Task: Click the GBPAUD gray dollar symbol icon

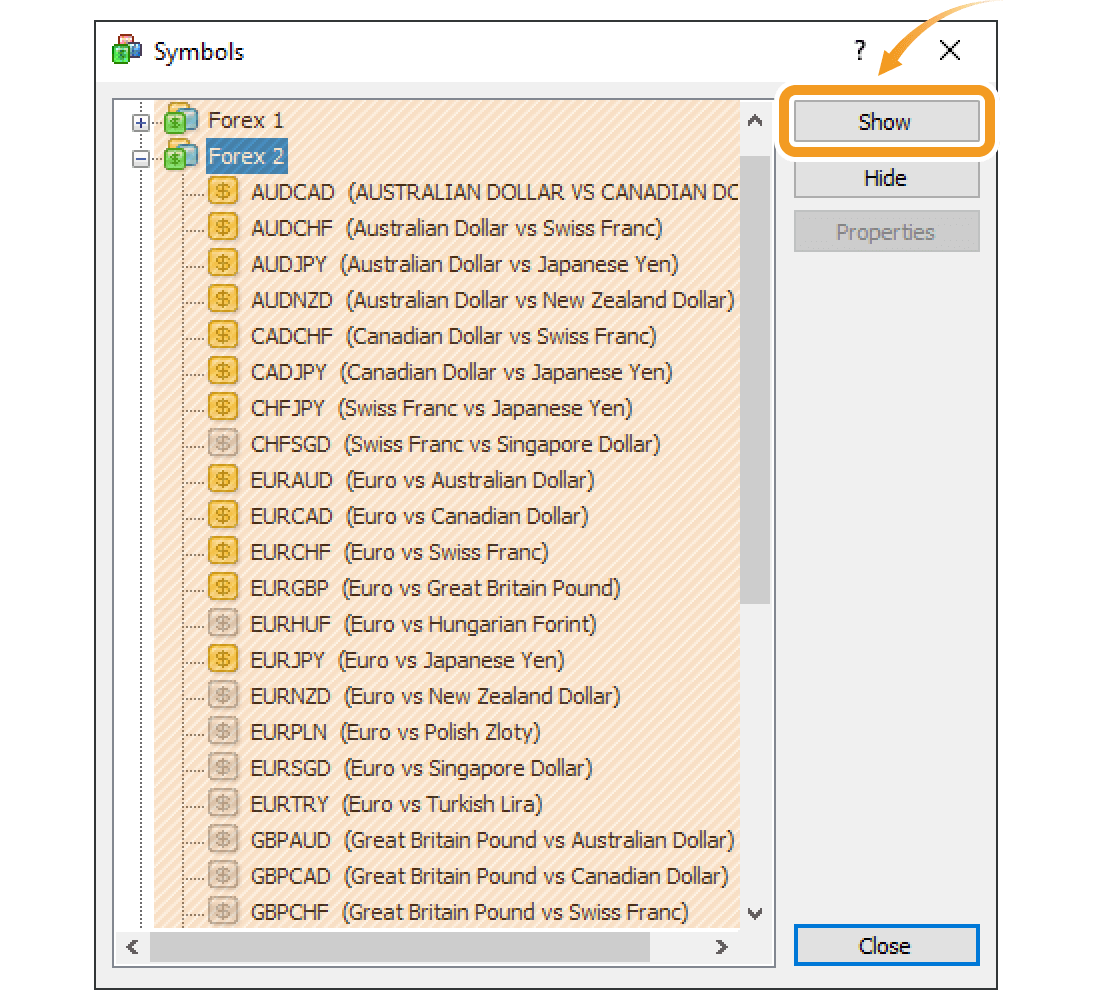Action: (x=223, y=839)
